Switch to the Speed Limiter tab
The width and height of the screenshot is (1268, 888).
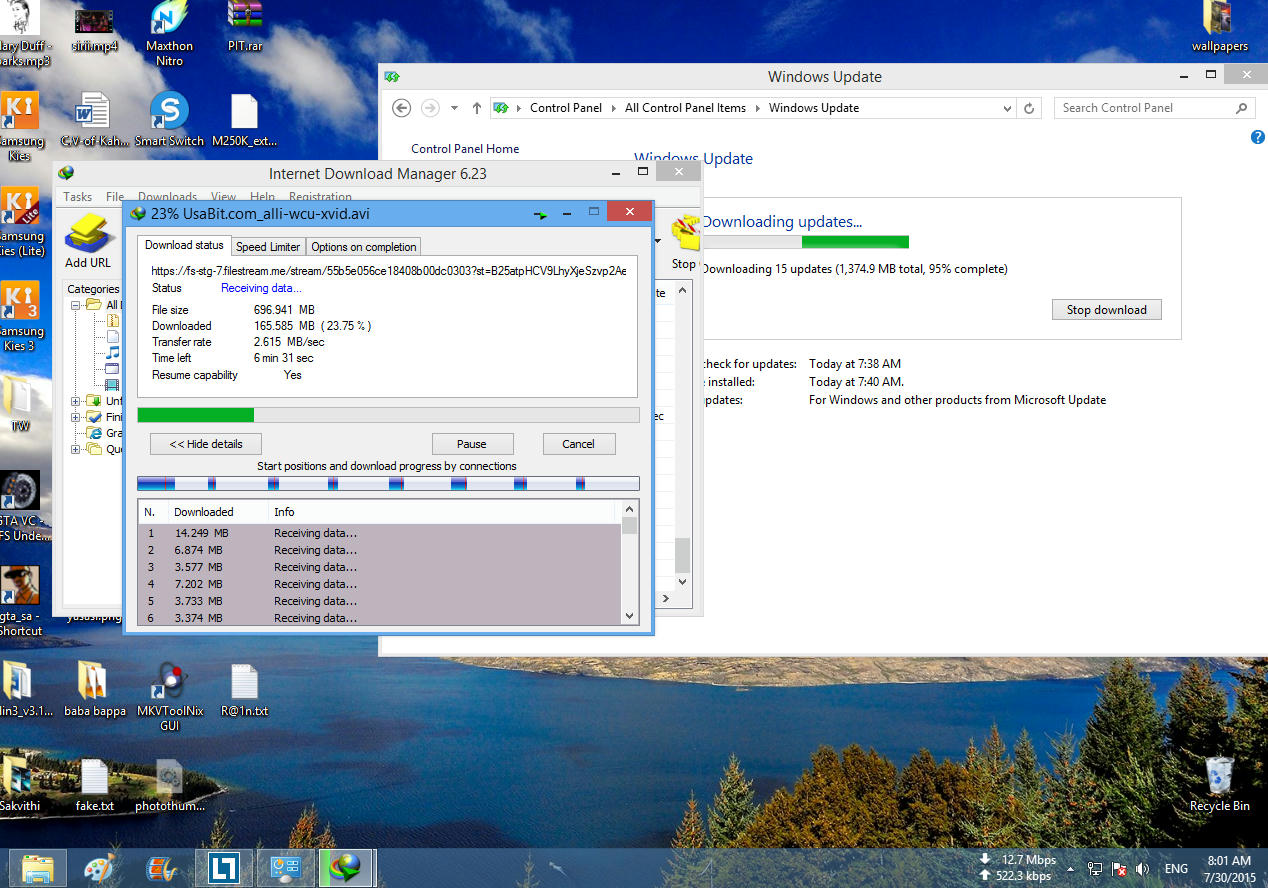coord(268,247)
